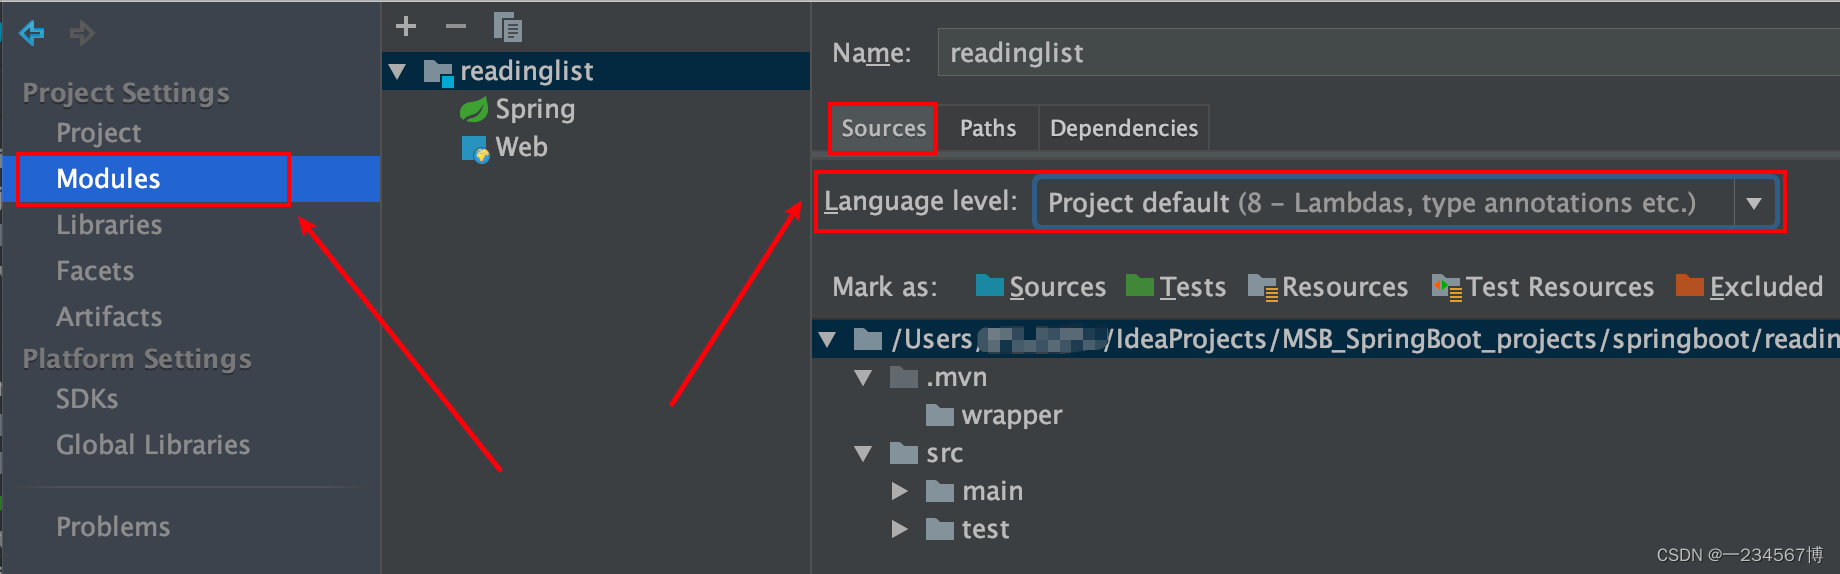Mark folder as Test Resources
This screenshot has height=574, width=1840.
1543,287
